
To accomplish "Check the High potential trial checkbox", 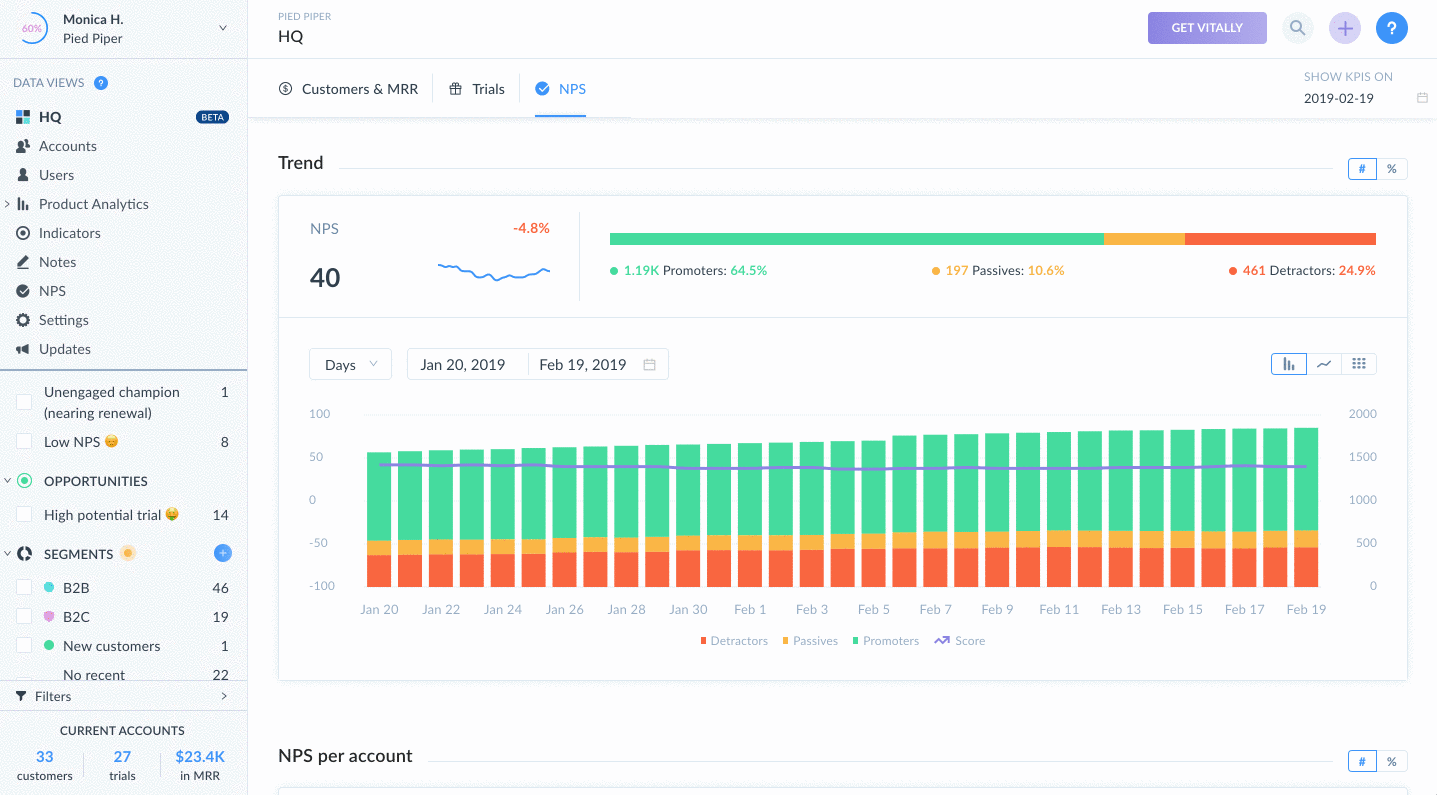I will click(24, 515).
